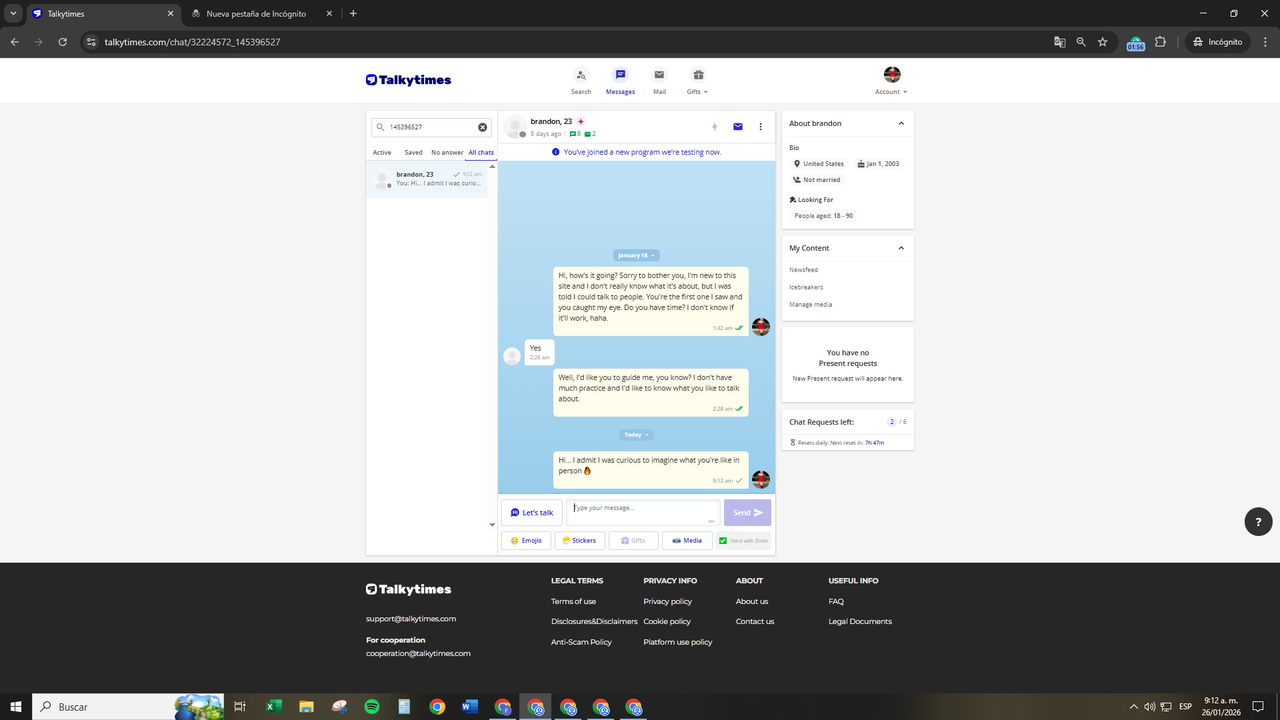Image resolution: width=1280 pixels, height=720 pixels.
Task: Switch to the Active chats tab
Action: pyautogui.click(x=382, y=153)
